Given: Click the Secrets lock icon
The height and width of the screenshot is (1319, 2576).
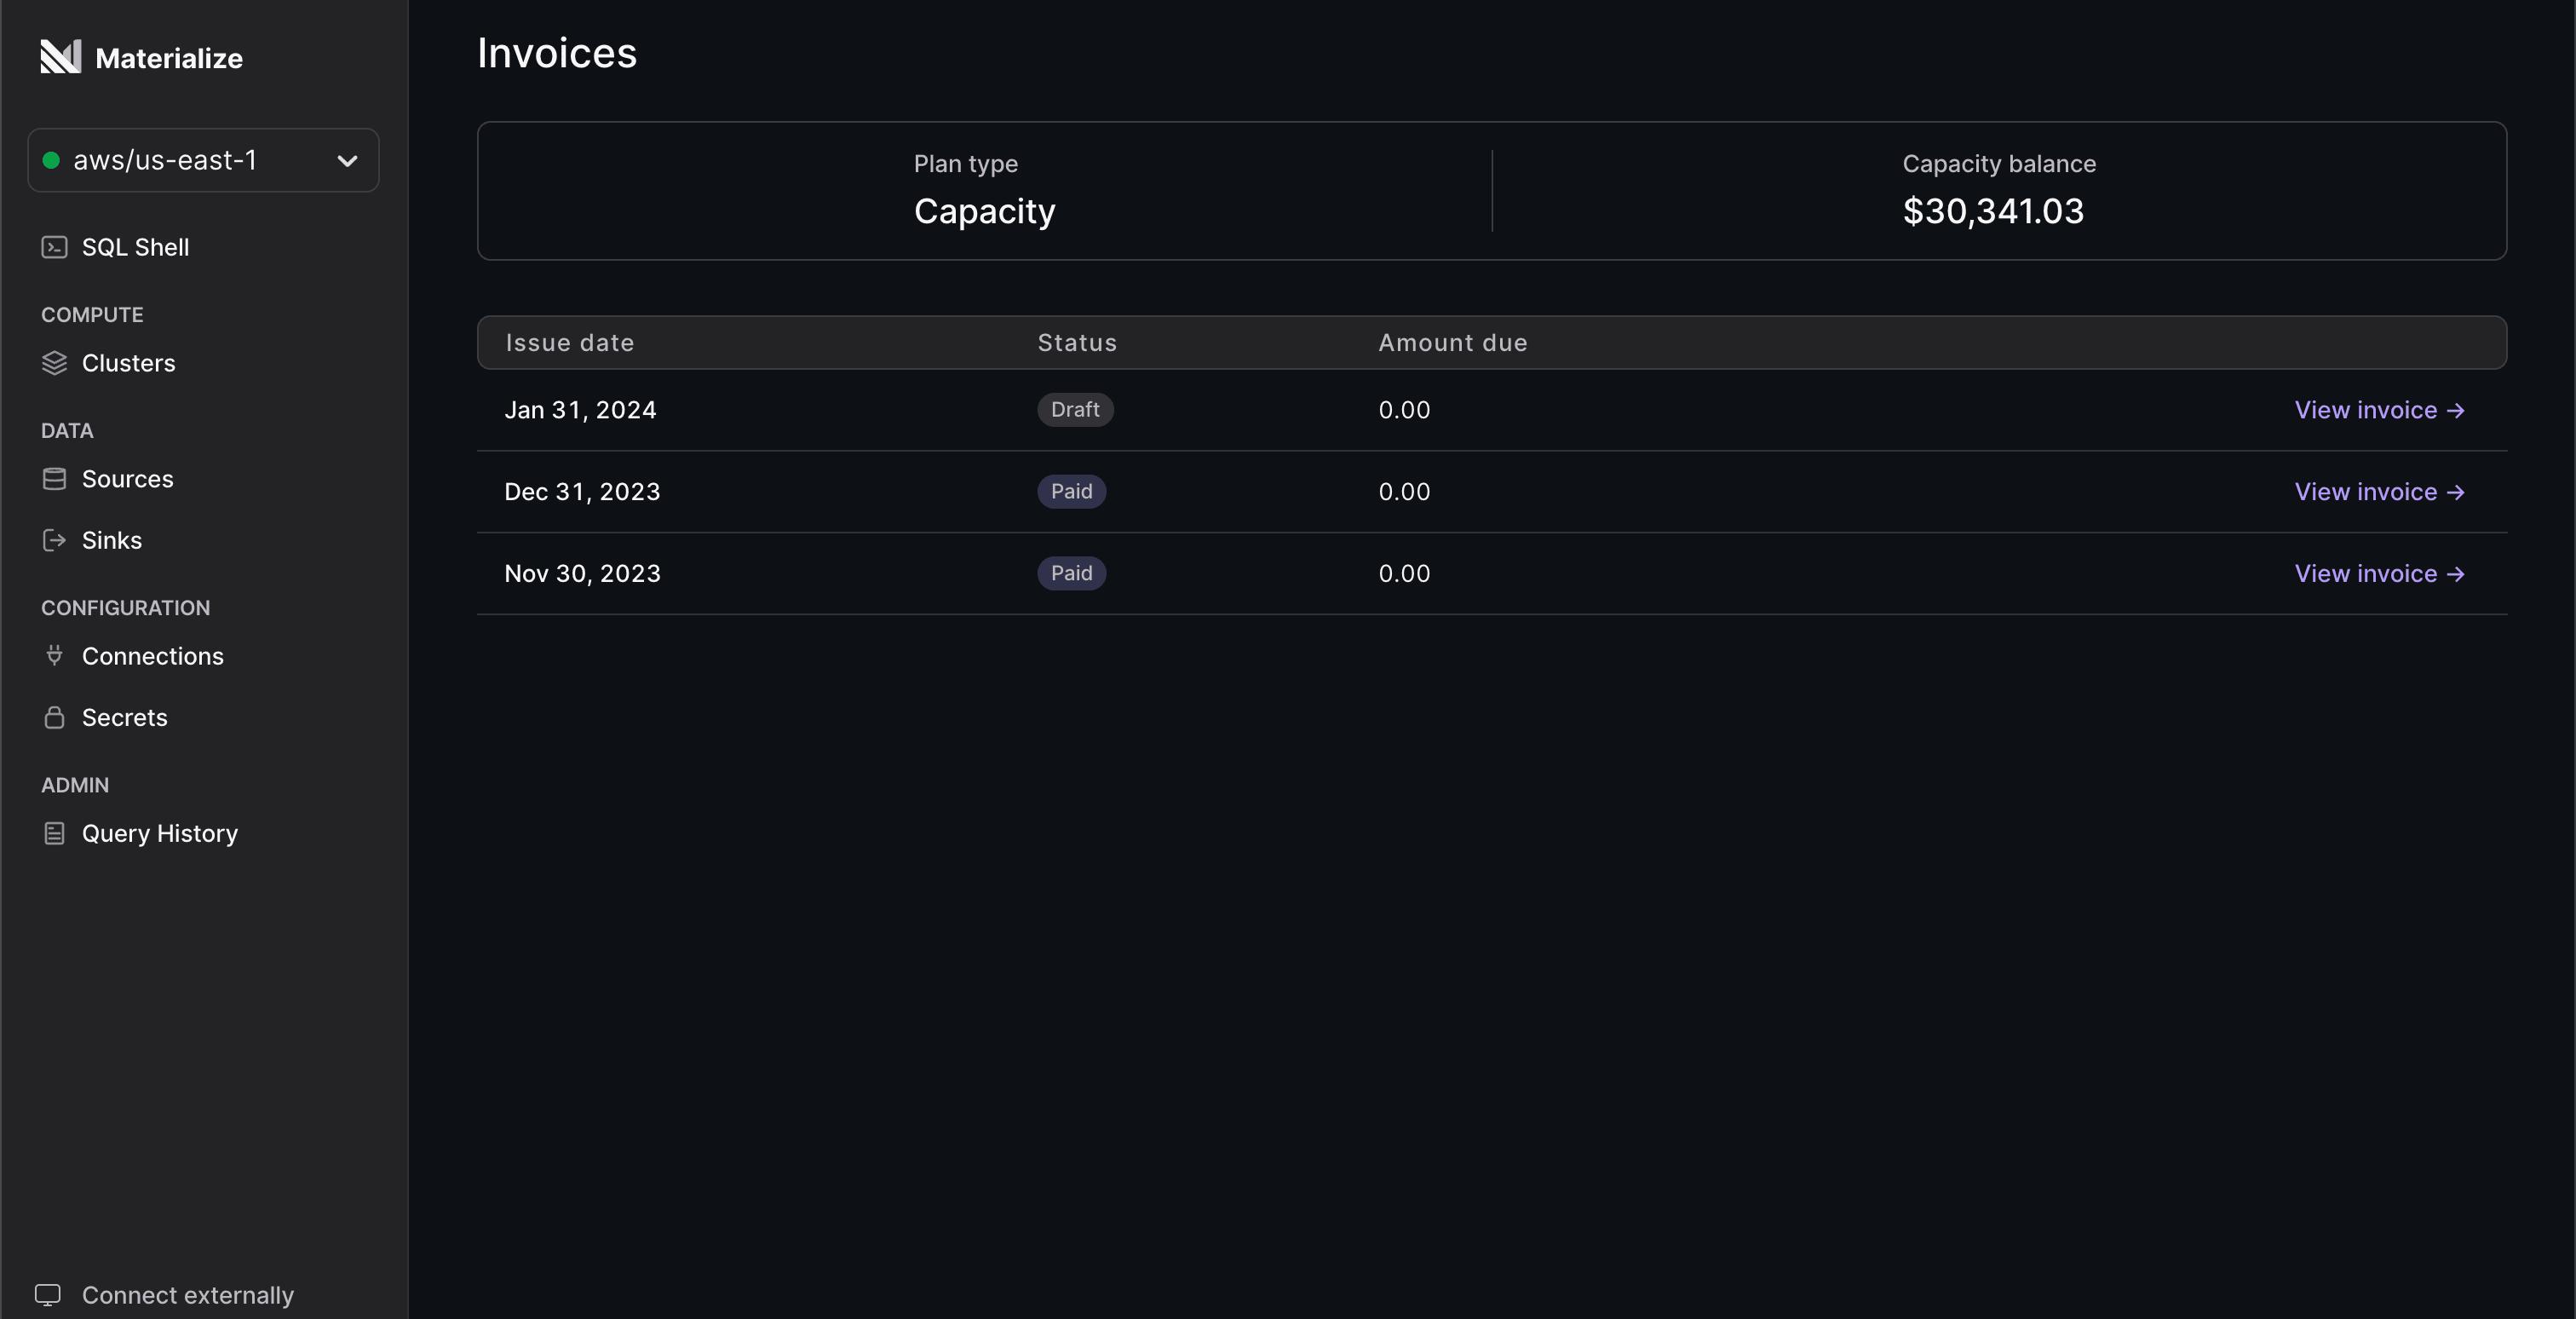Looking at the screenshot, I should (54, 716).
